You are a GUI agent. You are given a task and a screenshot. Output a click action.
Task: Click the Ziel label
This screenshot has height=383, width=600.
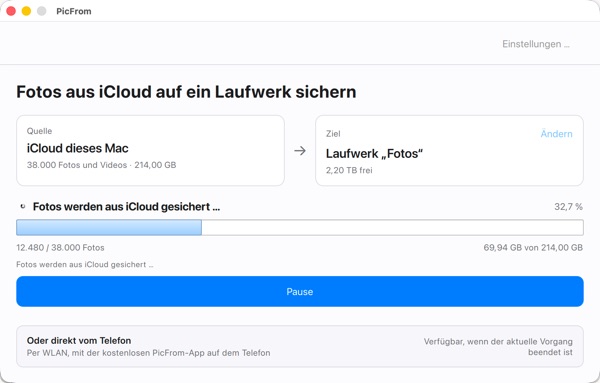coord(333,134)
